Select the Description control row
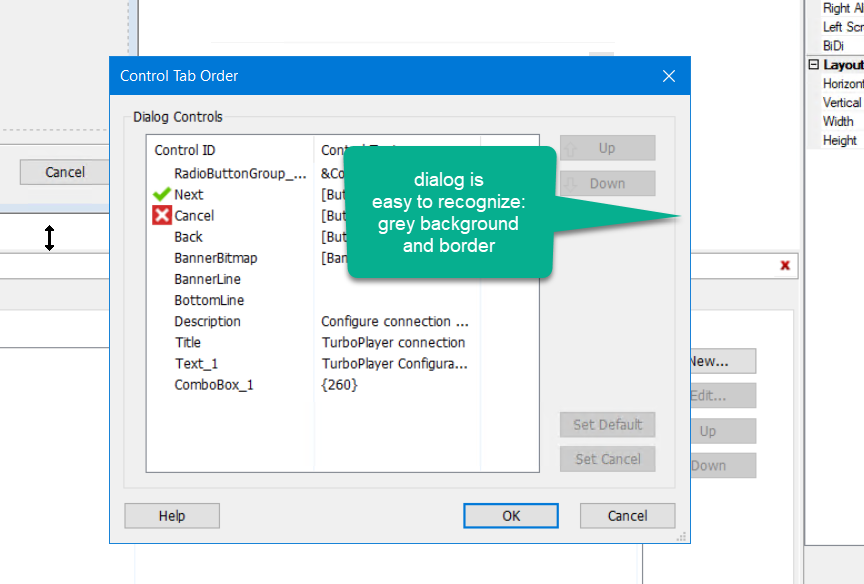Screen dimensions: 864x584 tap(207, 321)
